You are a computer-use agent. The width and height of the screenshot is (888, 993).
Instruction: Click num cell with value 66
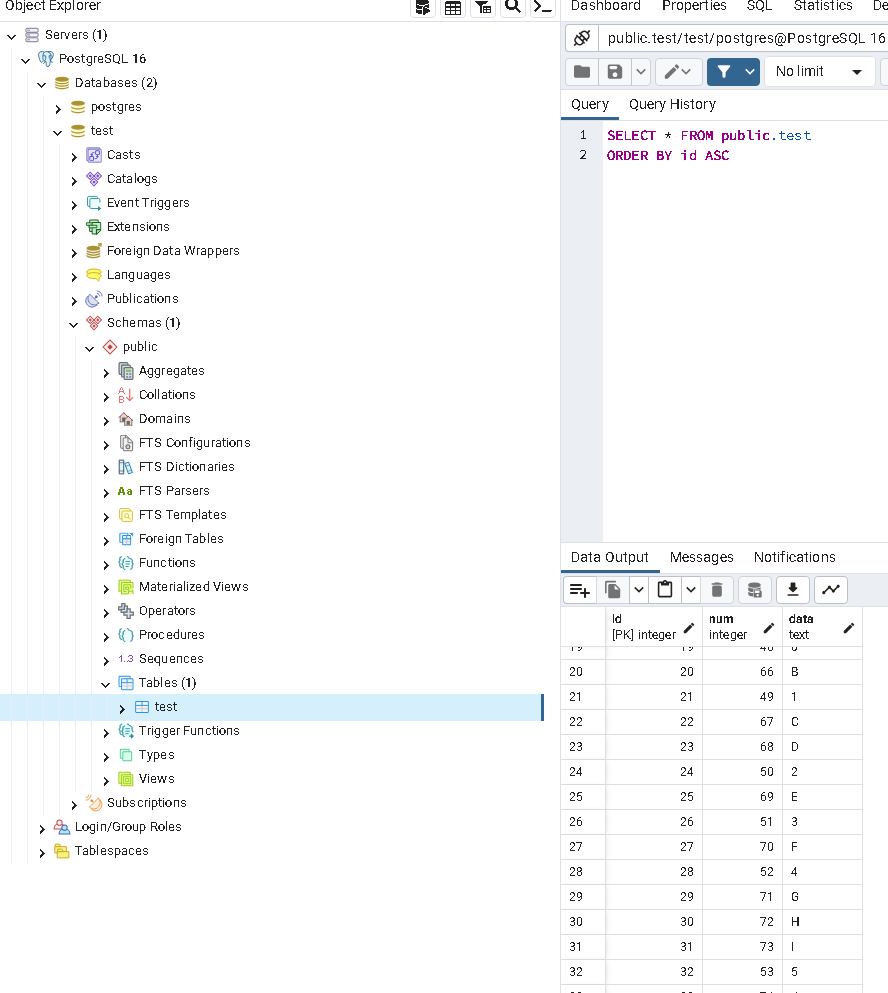(742, 672)
